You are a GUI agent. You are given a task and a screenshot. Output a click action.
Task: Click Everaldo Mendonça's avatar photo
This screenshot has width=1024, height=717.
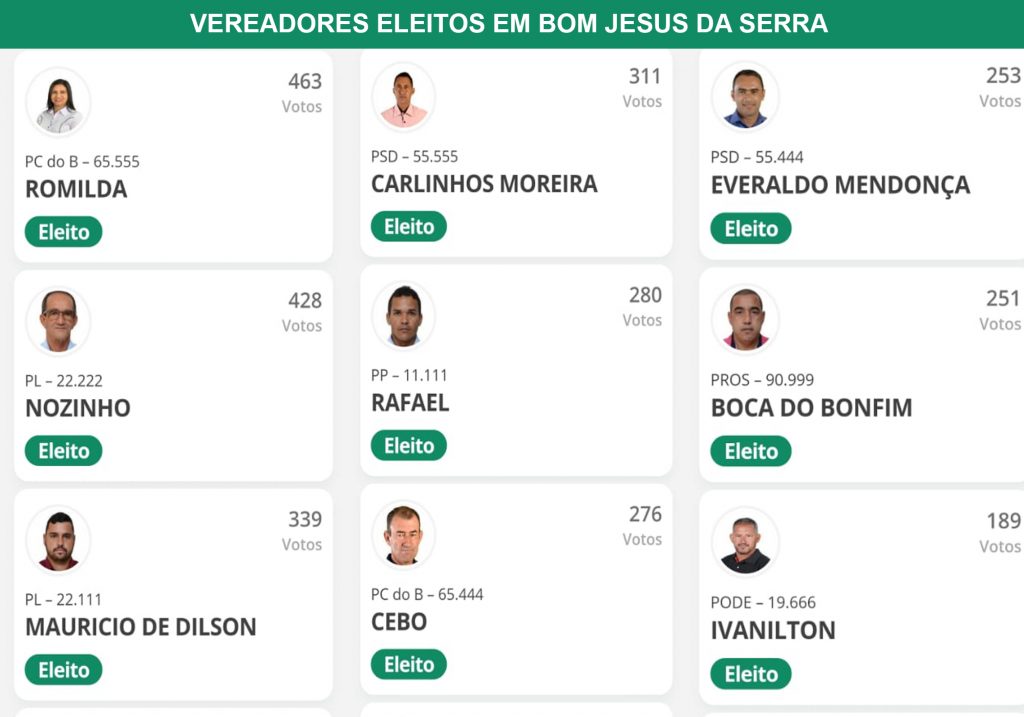[745, 97]
